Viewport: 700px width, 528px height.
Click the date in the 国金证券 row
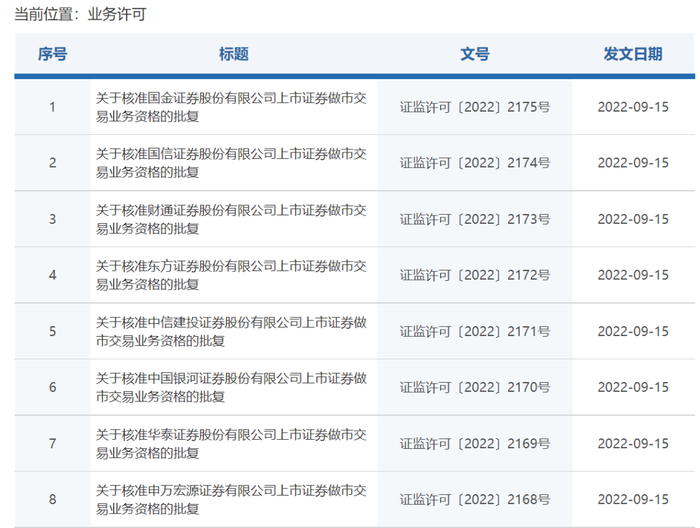pyautogui.click(x=633, y=107)
